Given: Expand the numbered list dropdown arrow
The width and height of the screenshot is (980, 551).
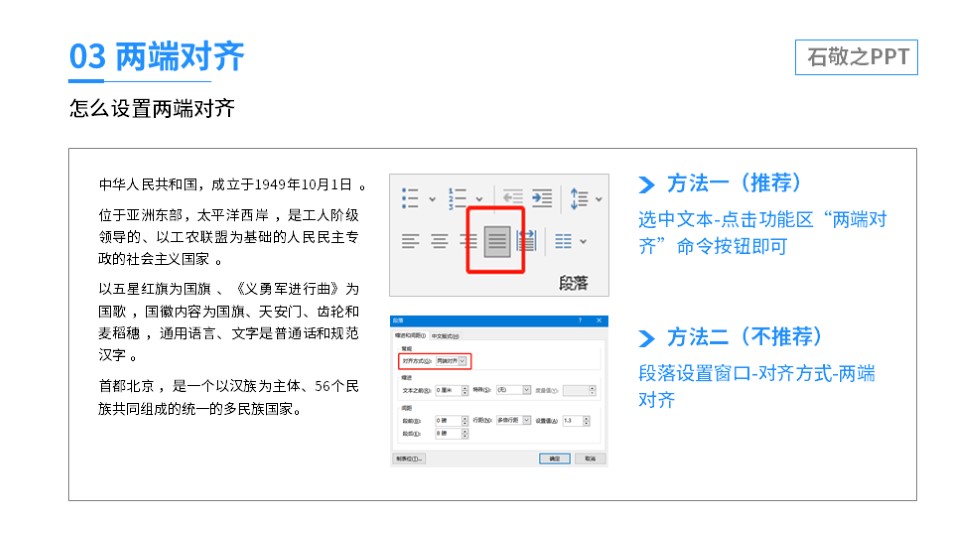Looking at the screenshot, I should click(x=480, y=199).
